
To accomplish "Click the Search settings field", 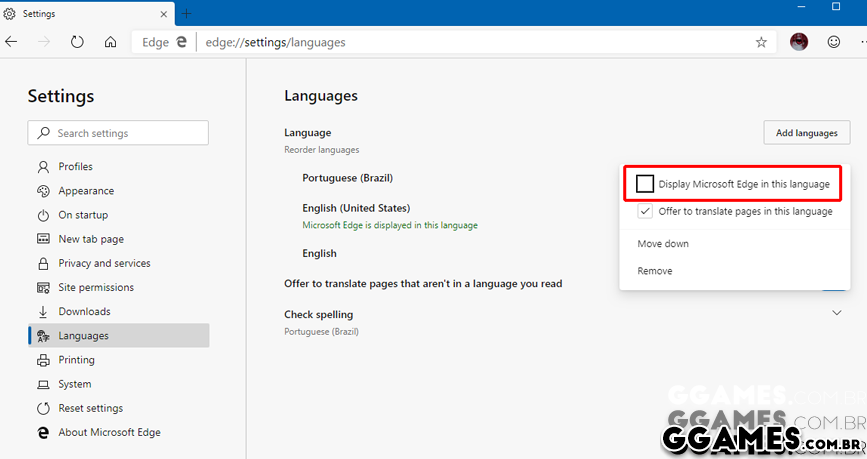I will pyautogui.click(x=118, y=133).
